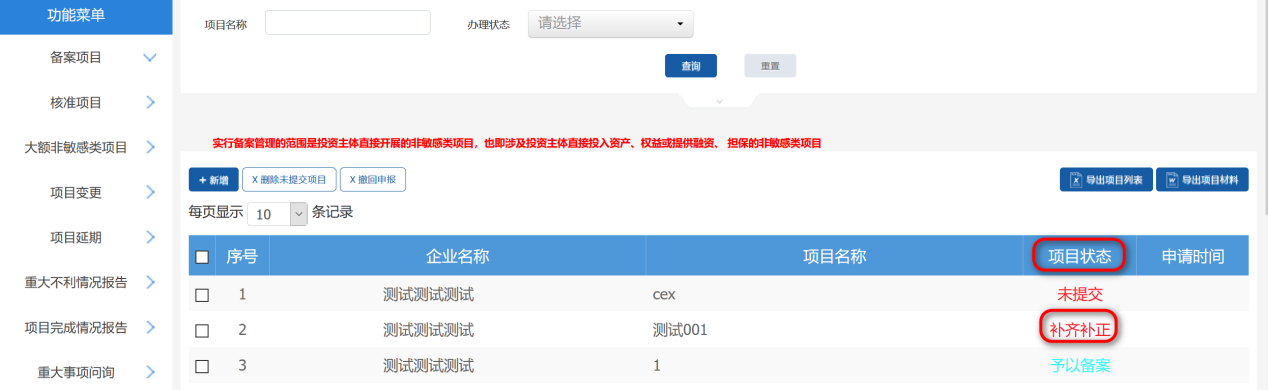Expand the 重大事项问询 chevron arrow
The width and height of the screenshot is (1268, 390).
[150, 372]
